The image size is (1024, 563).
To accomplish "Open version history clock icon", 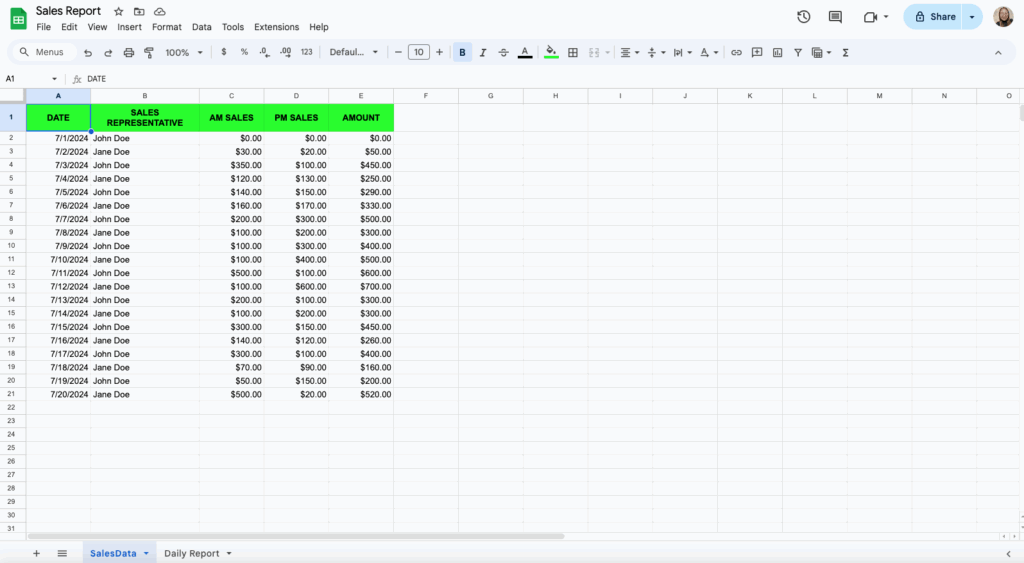I will click(x=803, y=17).
